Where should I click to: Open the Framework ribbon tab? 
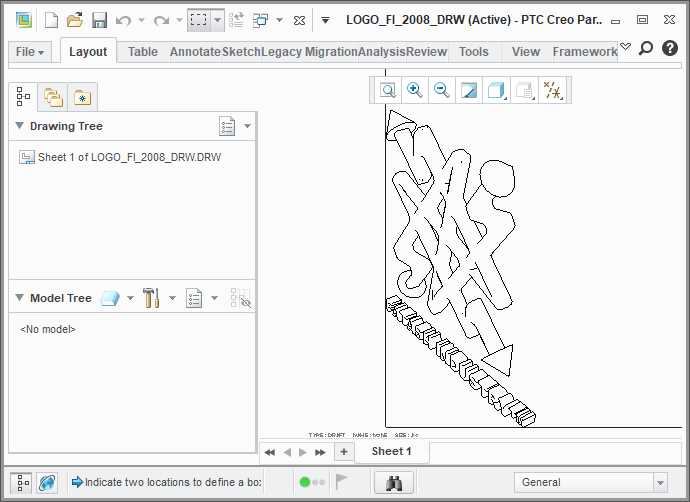[585, 52]
